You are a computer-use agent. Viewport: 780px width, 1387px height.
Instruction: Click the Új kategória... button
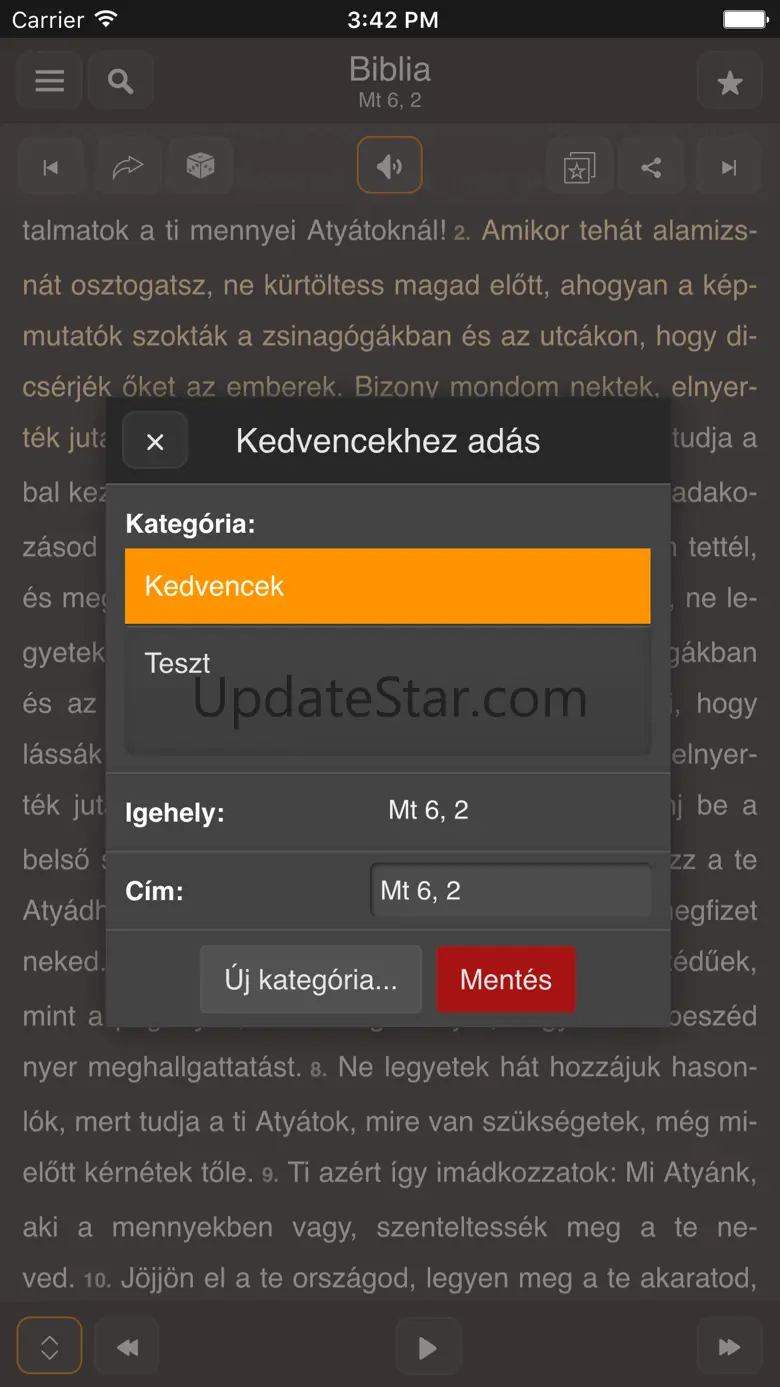311,980
